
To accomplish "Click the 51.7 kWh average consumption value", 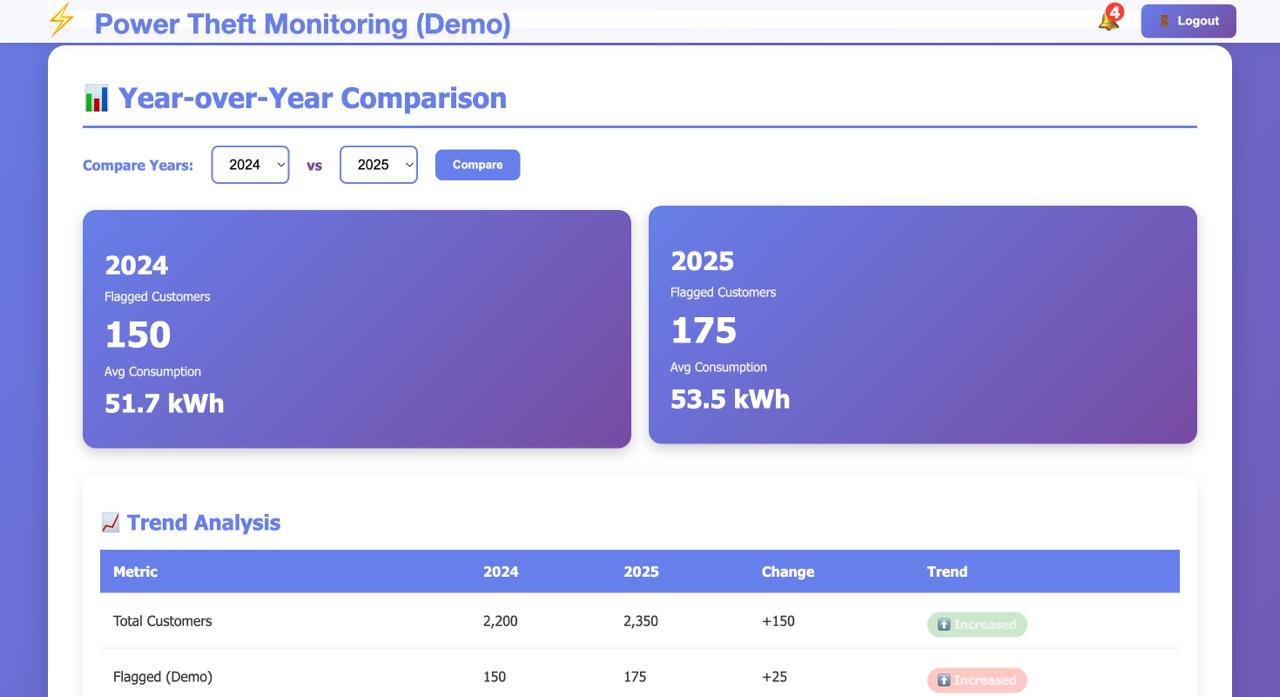I will (x=164, y=403).
